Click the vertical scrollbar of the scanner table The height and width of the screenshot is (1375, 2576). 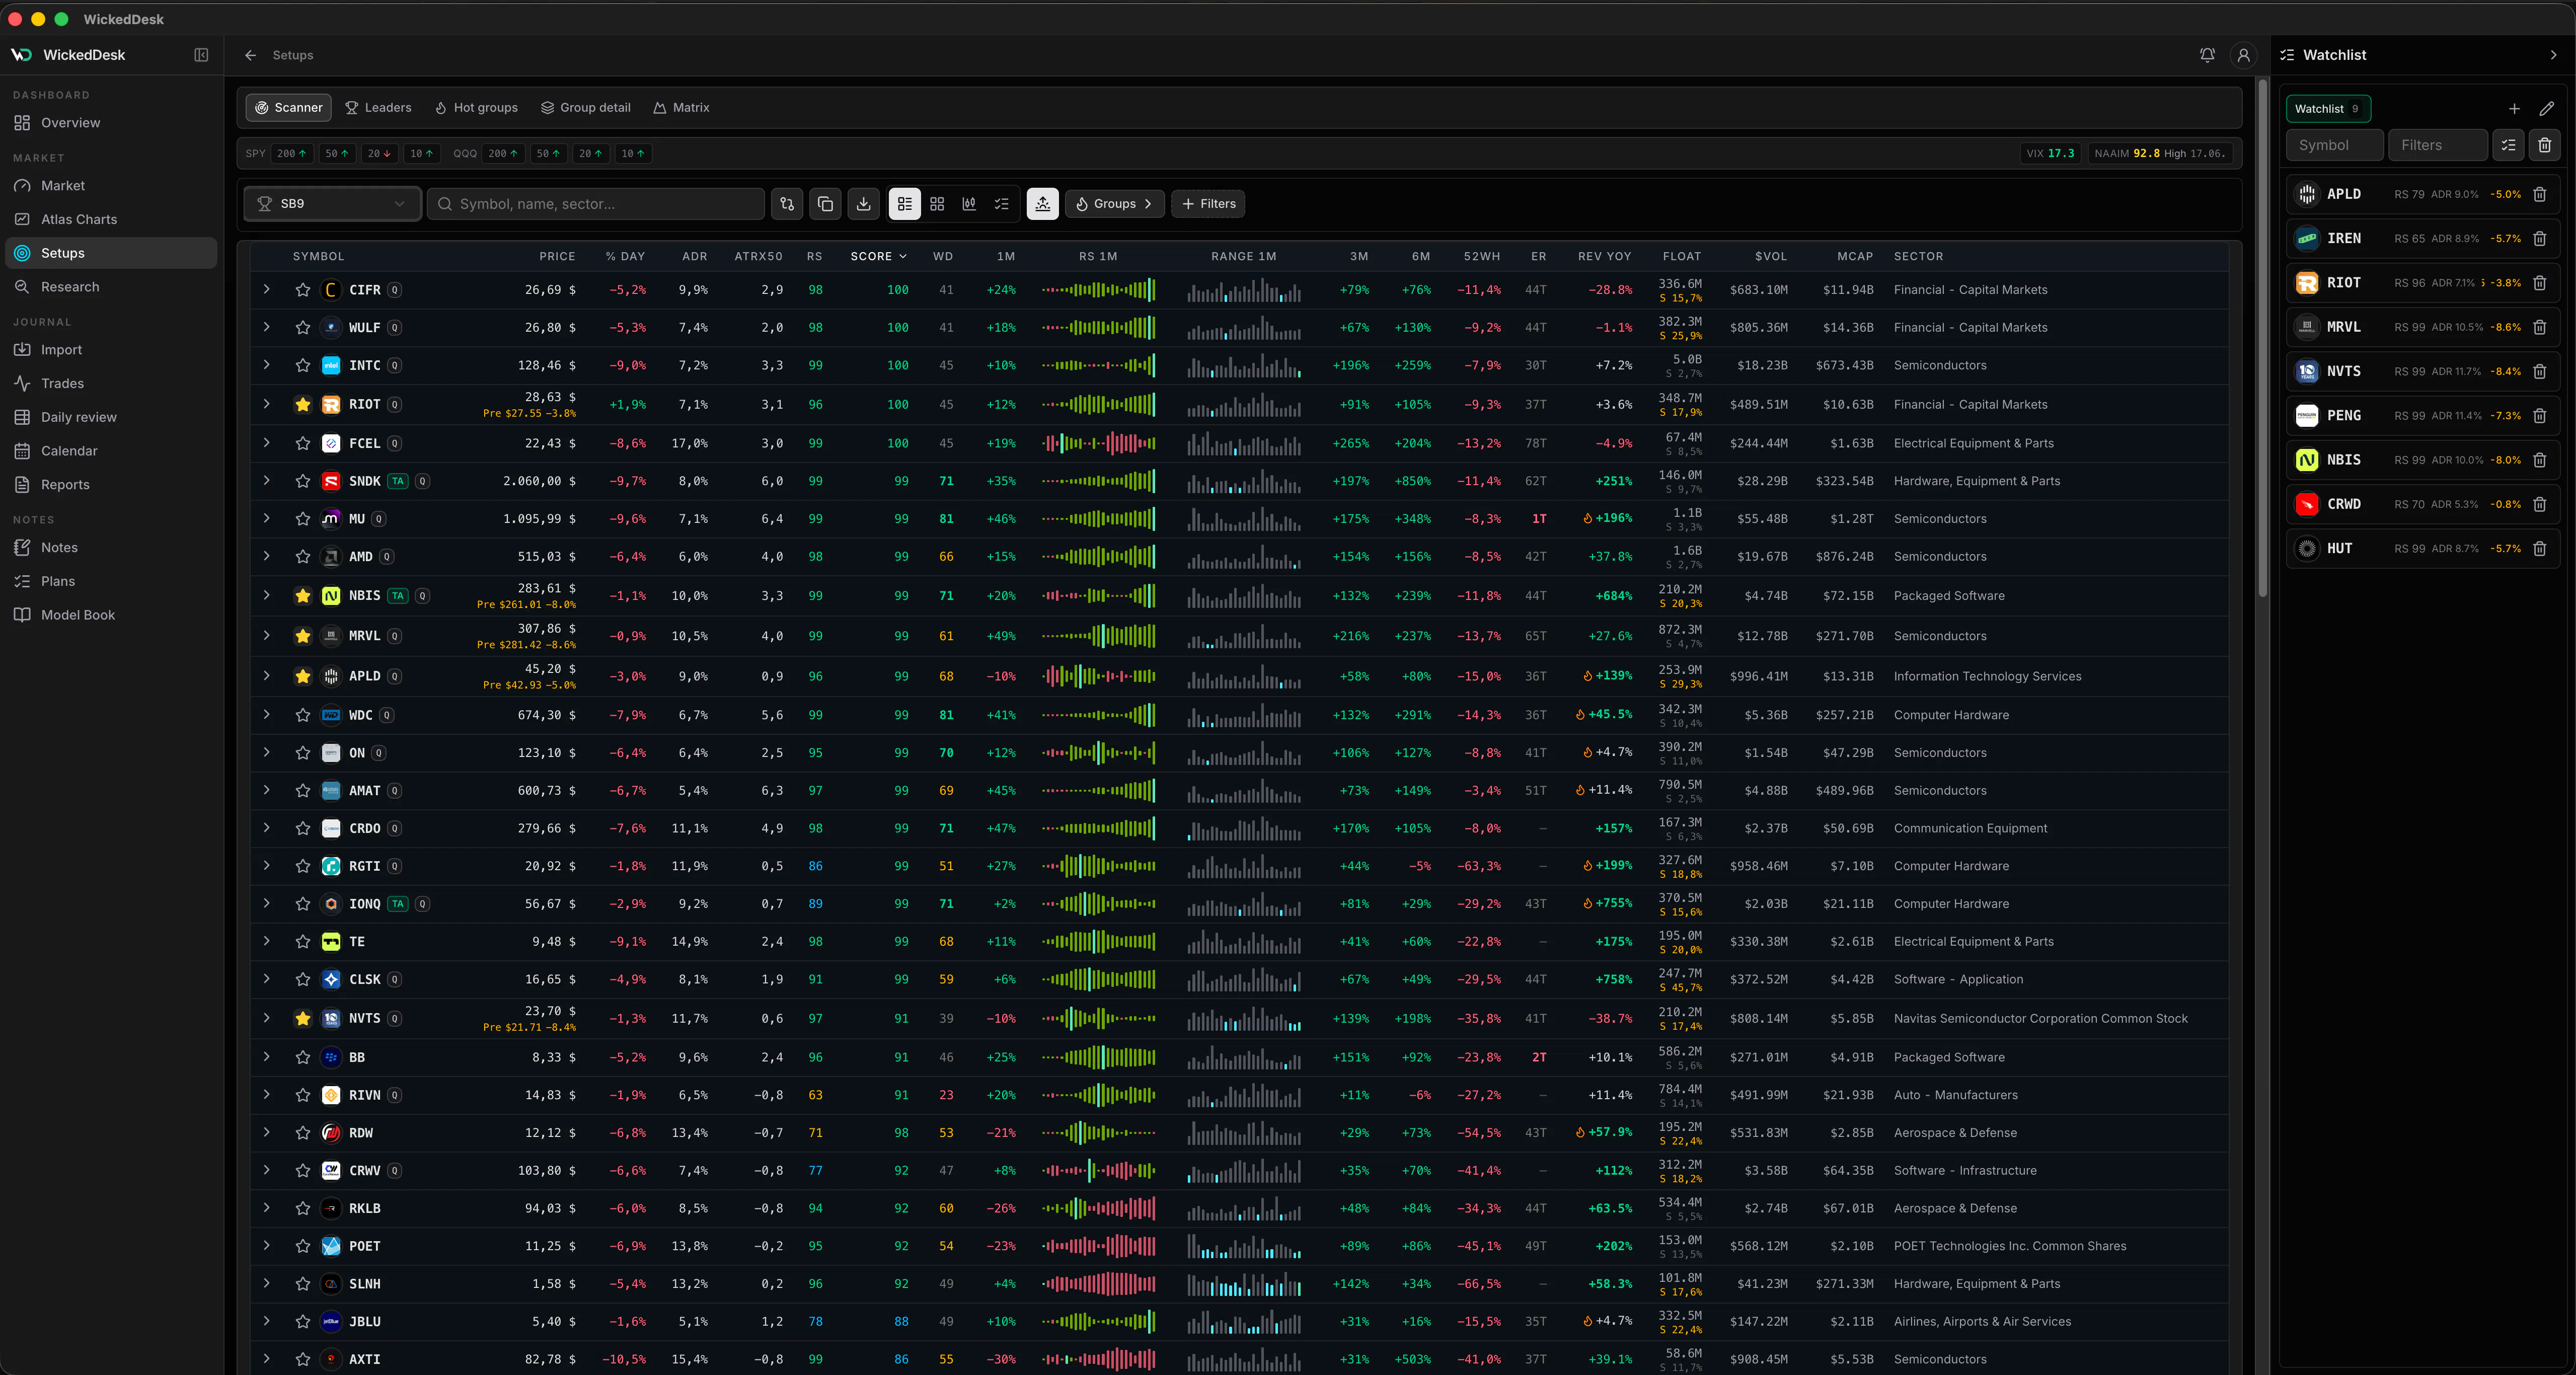point(2262,340)
